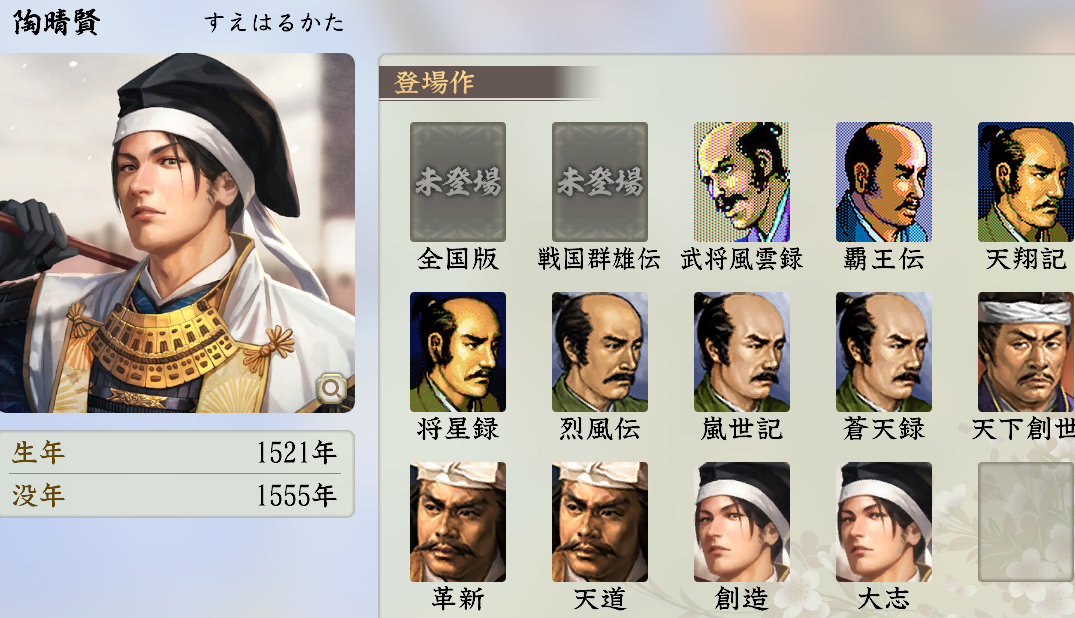The width and height of the screenshot is (1075, 618).
Task: Select the 武将風雲録 portrait
Action: [x=741, y=182]
